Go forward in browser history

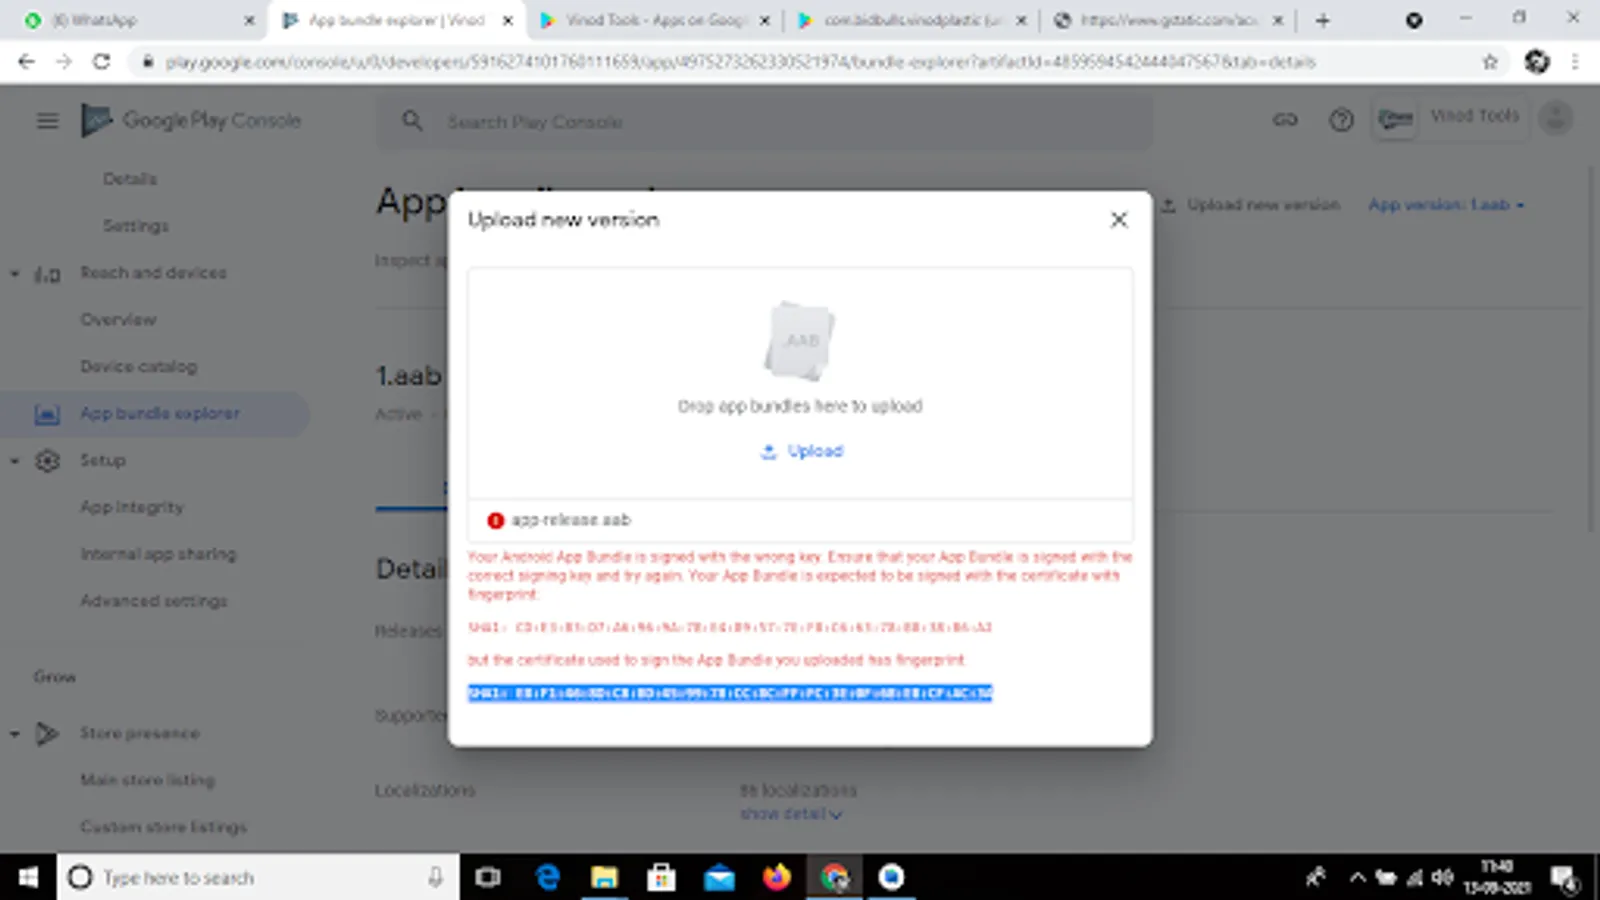tap(63, 62)
